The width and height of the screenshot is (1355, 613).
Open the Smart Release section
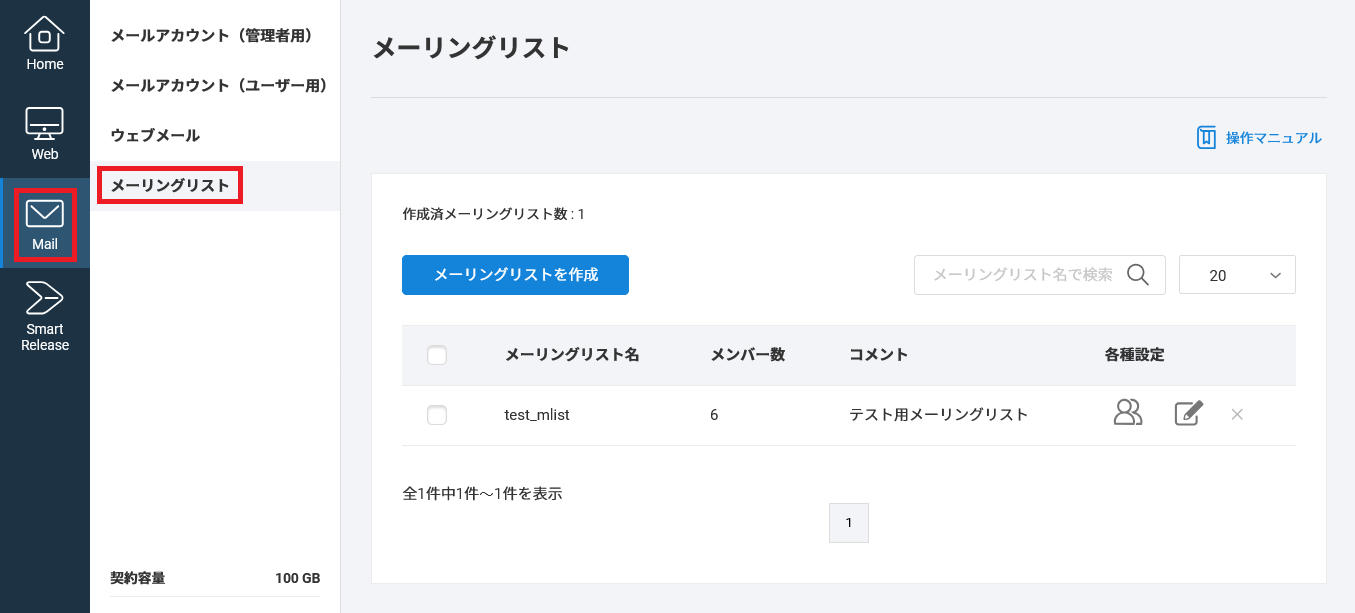pyautogui.click(x=44, y=315)
